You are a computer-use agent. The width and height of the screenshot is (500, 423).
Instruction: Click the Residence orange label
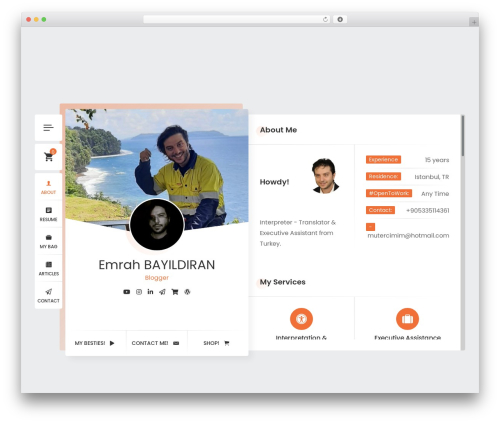coord(383,176)
